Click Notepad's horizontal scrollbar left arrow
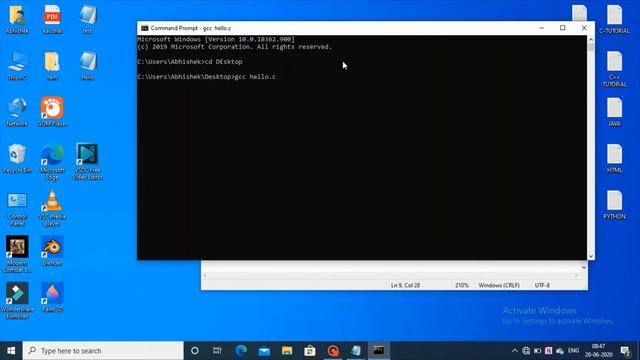640x360 pixels. coord(205,276)
